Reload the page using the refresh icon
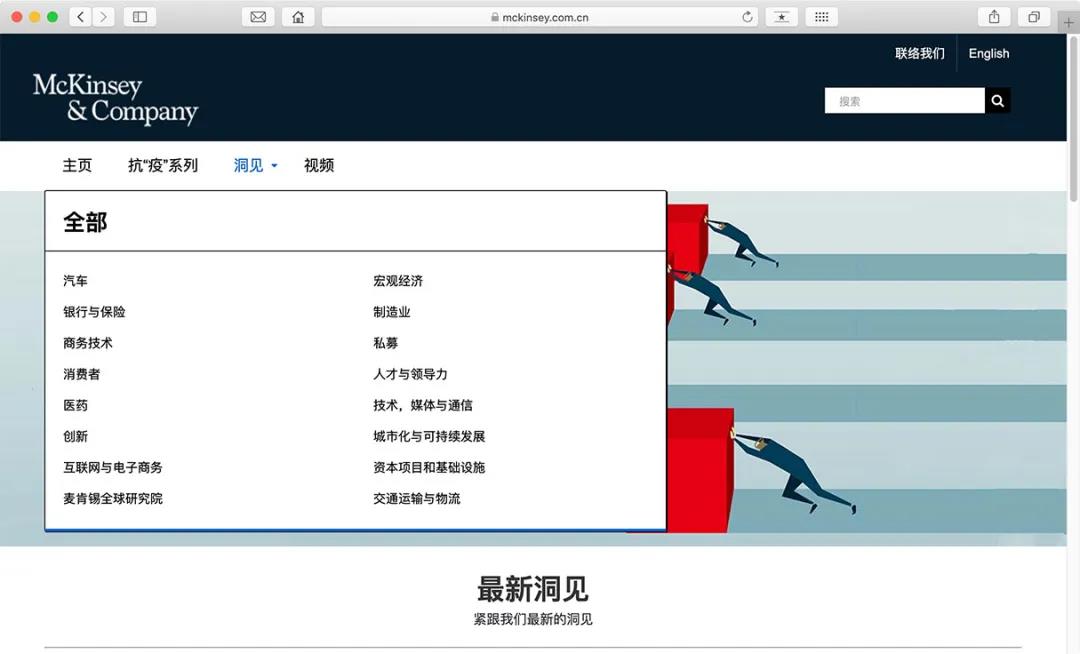Image resolution: width=1080 pixels, height=654 pixels. pos(746,16)
